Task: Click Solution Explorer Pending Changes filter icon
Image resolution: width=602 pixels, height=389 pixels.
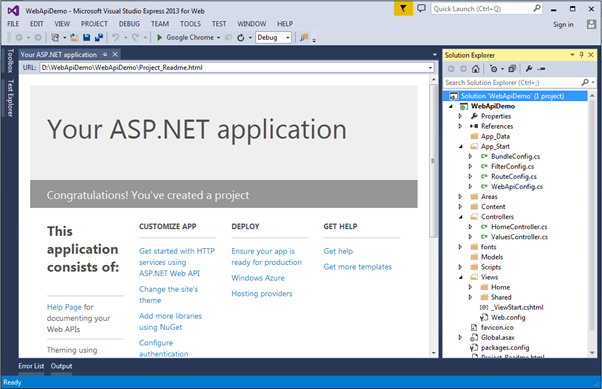Action: (x=493, y=69)
